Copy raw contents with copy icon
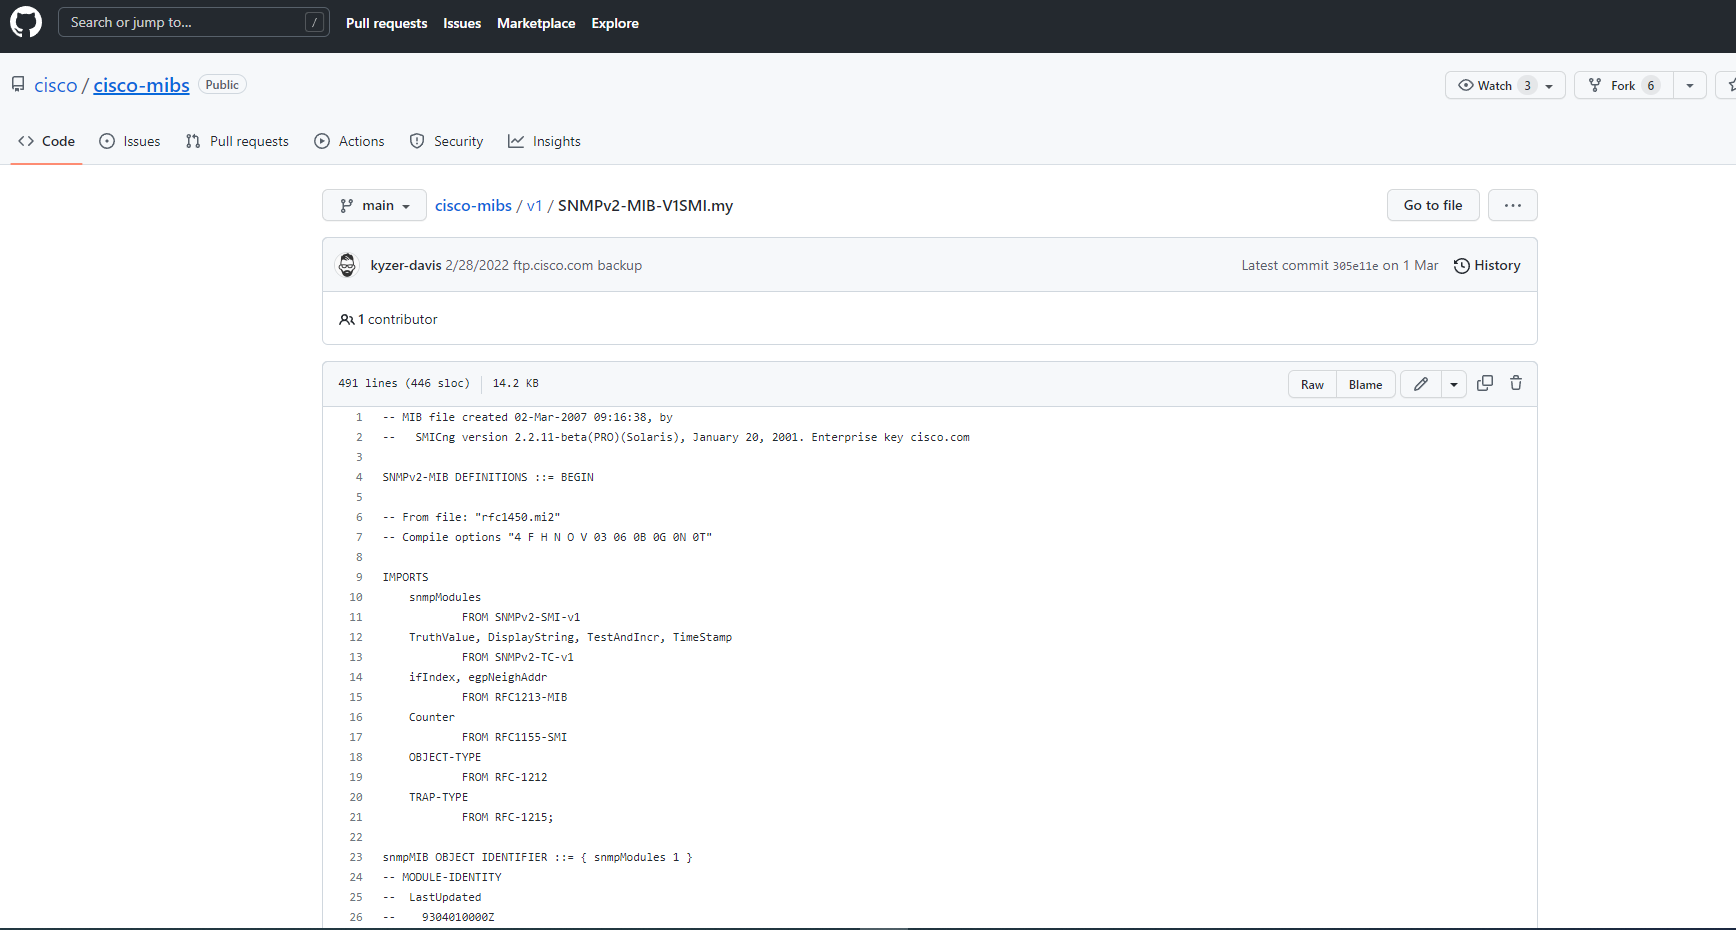The width and height of the screenshot is (1736, 930). tap(1485, 384)
